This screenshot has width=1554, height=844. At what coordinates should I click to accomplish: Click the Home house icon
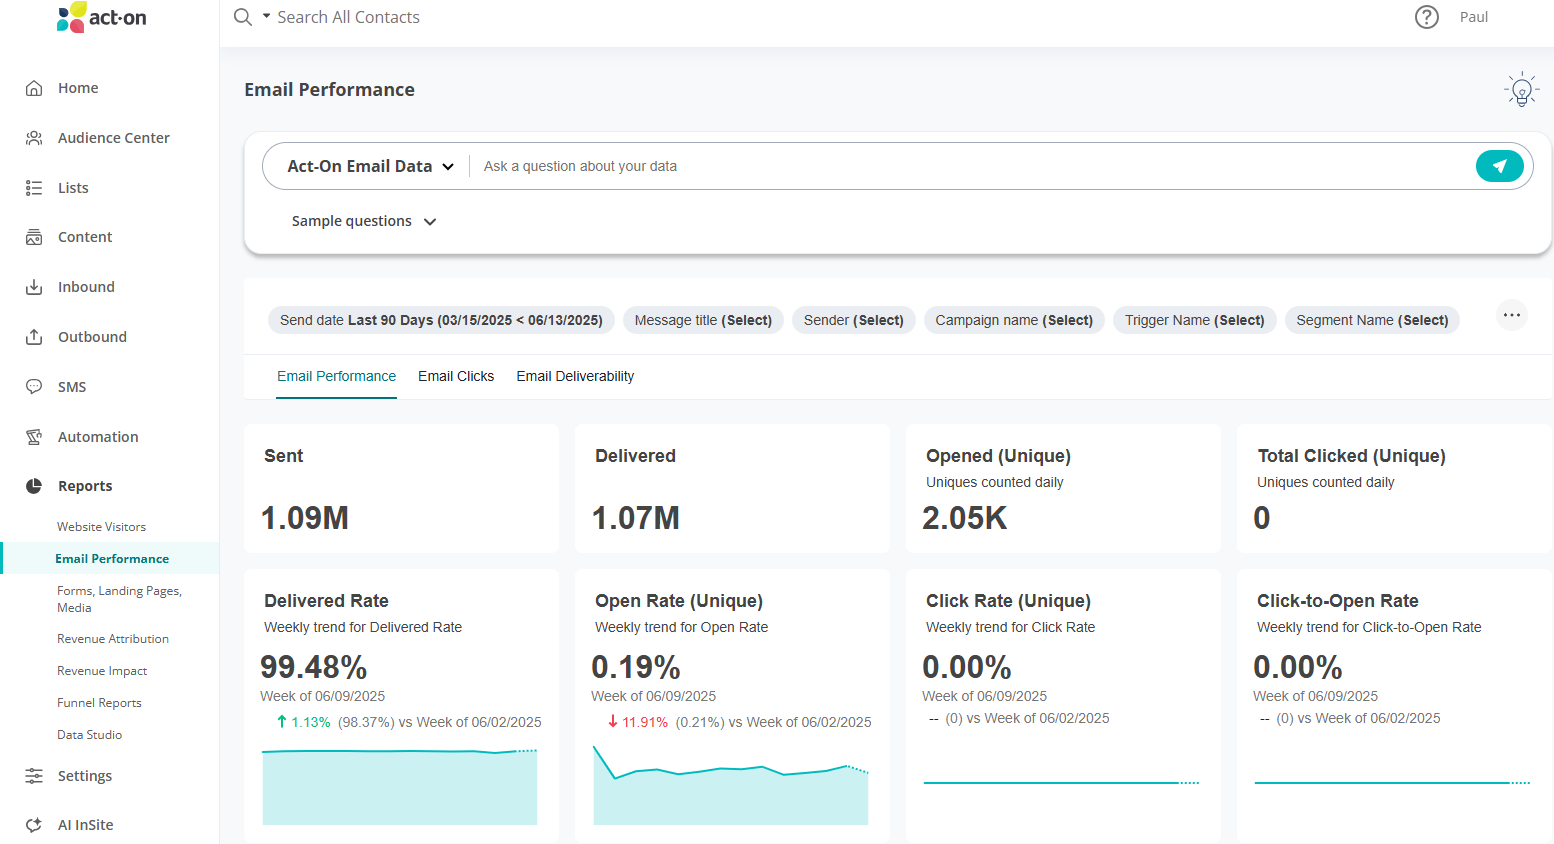(34, 88)
